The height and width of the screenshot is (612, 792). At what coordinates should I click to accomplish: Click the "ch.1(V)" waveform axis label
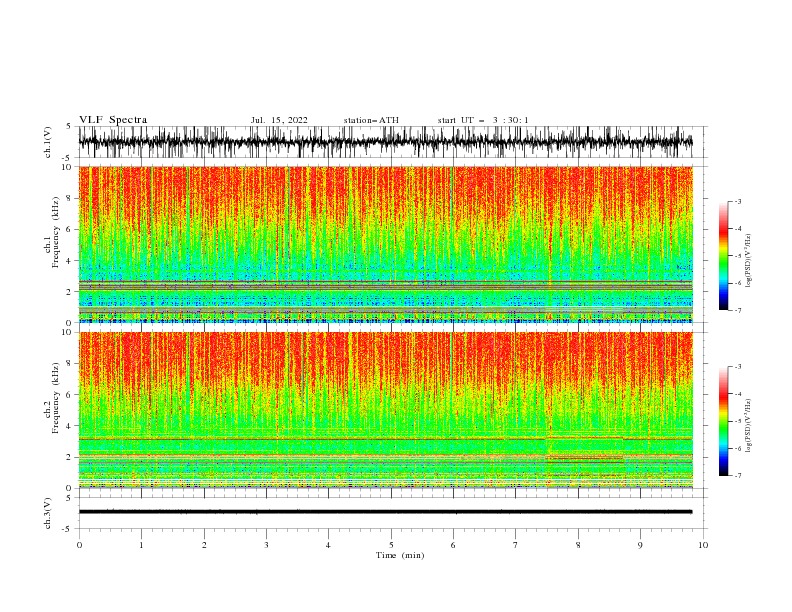click(x=48, y=142)
